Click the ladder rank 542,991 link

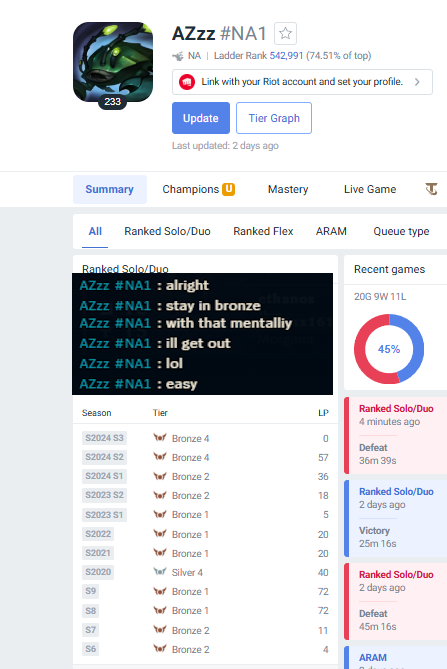pyautogui.click(x=286, y=55)
